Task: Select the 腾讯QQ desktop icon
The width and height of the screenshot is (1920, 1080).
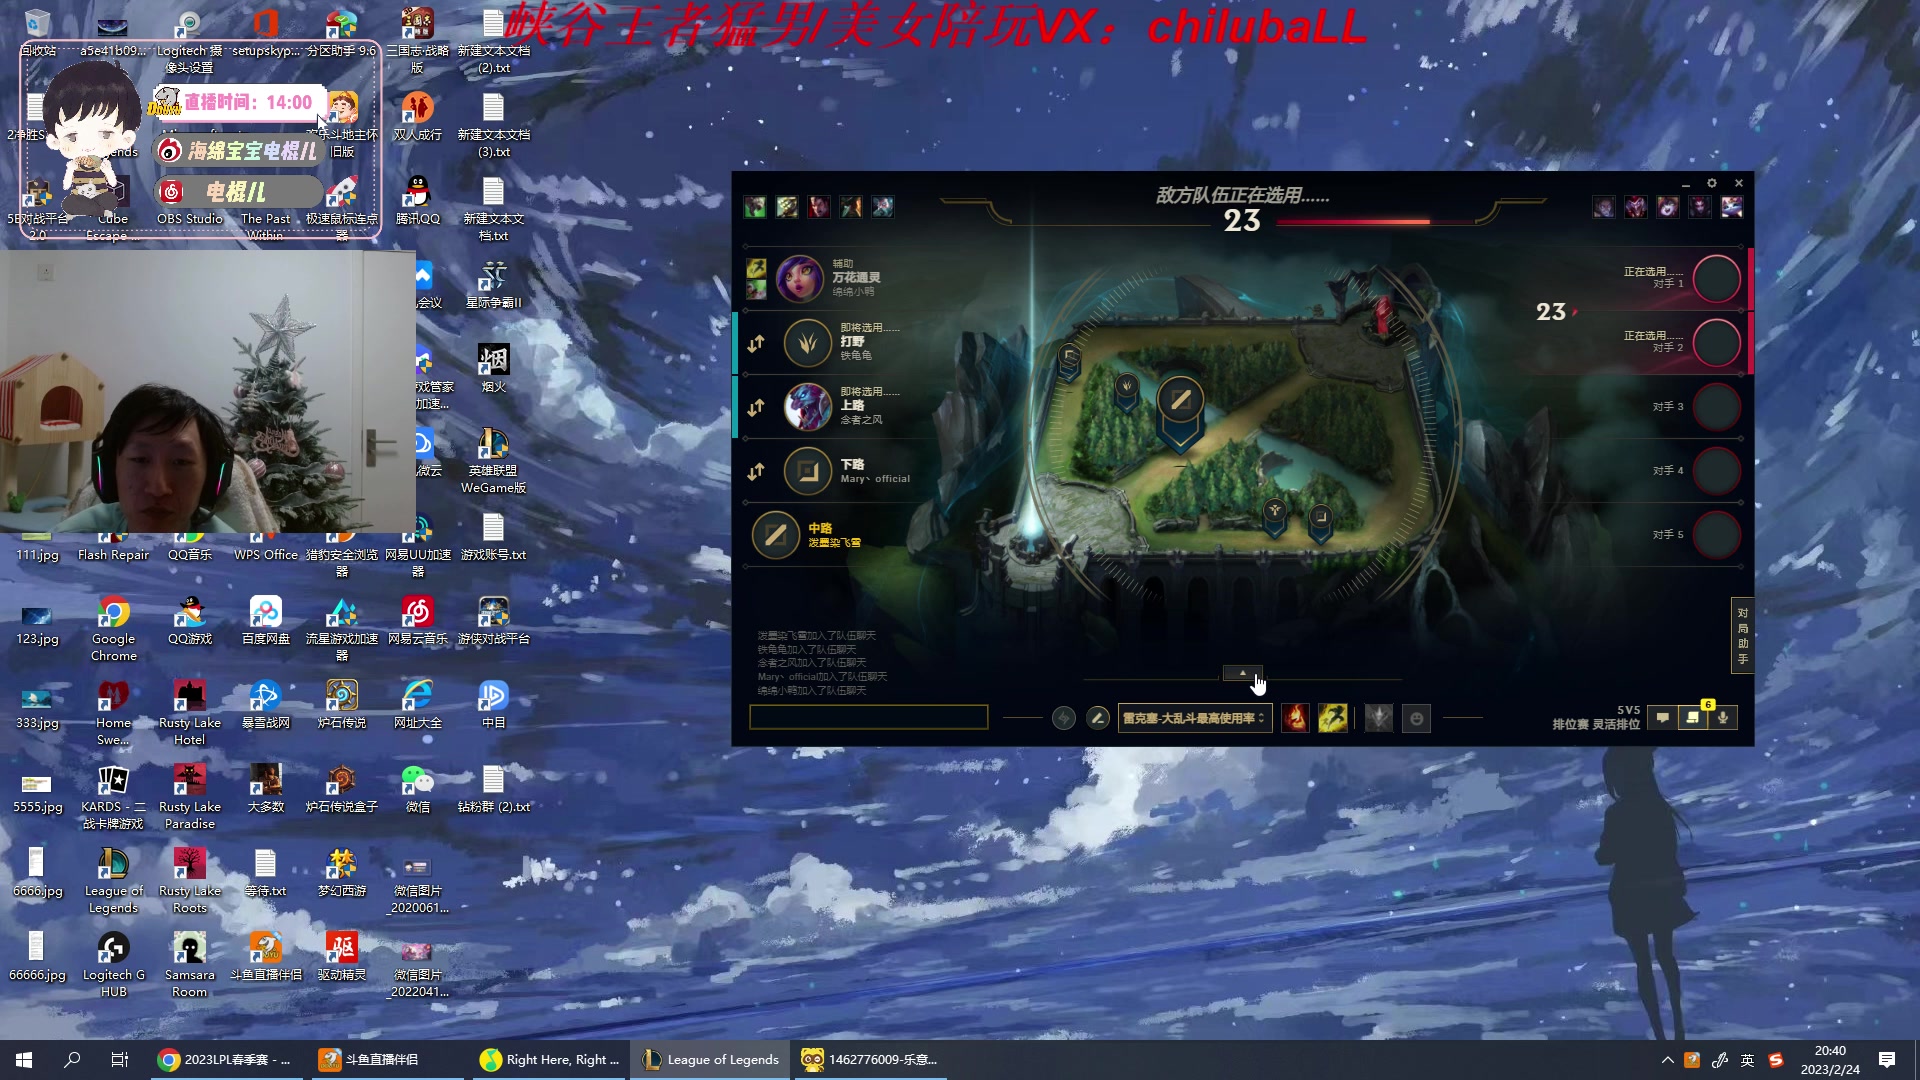Action: coord(418,201)
